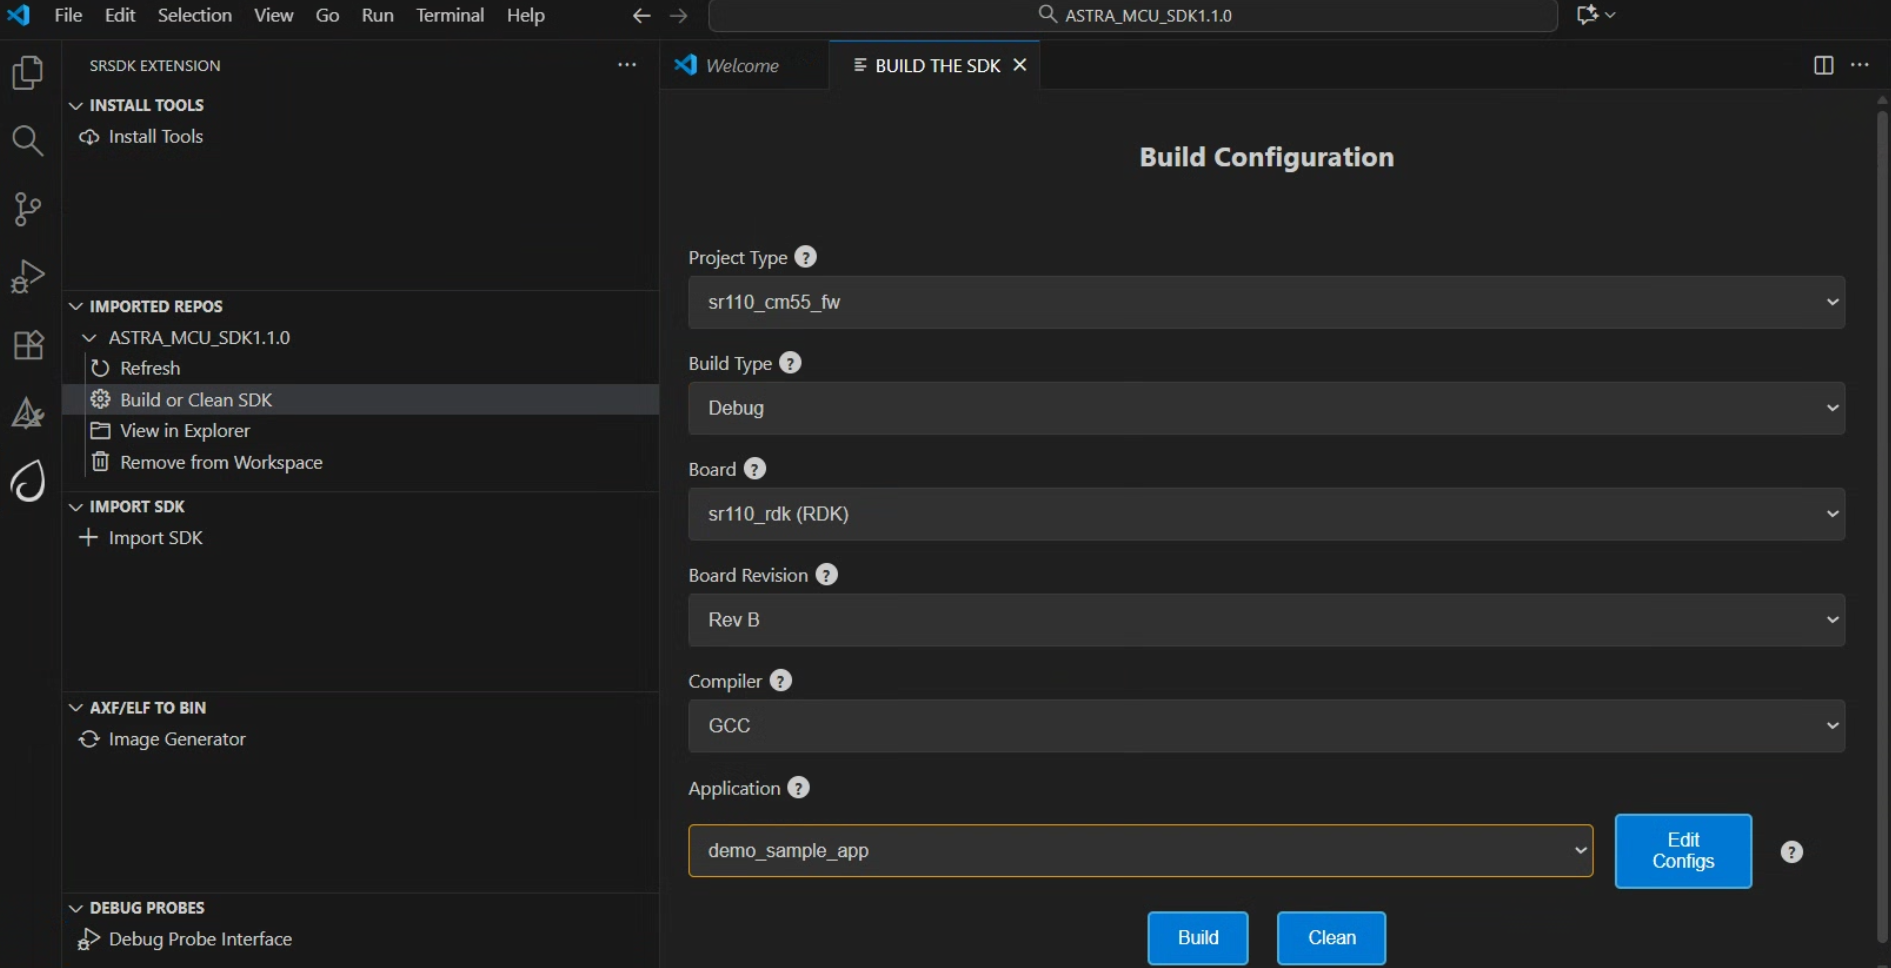The width and height of the screenshot is (1891, 968).
Task: Open the Terminal menu
Action: click(x=449, y=15)
